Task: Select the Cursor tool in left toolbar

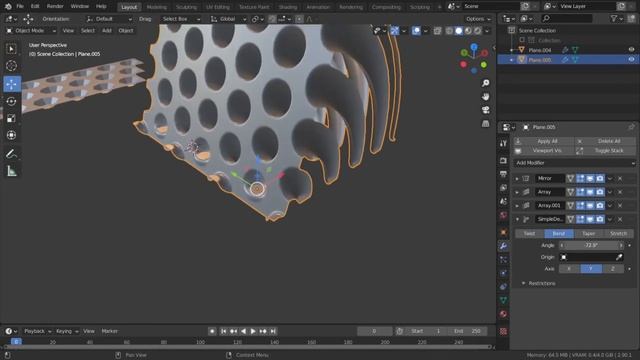Action: (x=11, y=66)
